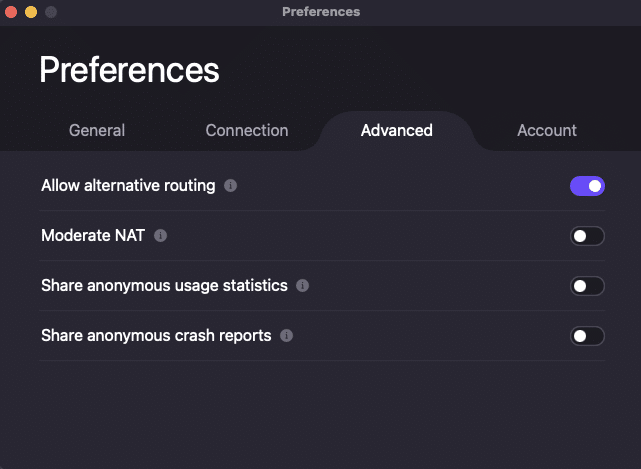
Task: Switch to the General tab
Action: point(97,130)
